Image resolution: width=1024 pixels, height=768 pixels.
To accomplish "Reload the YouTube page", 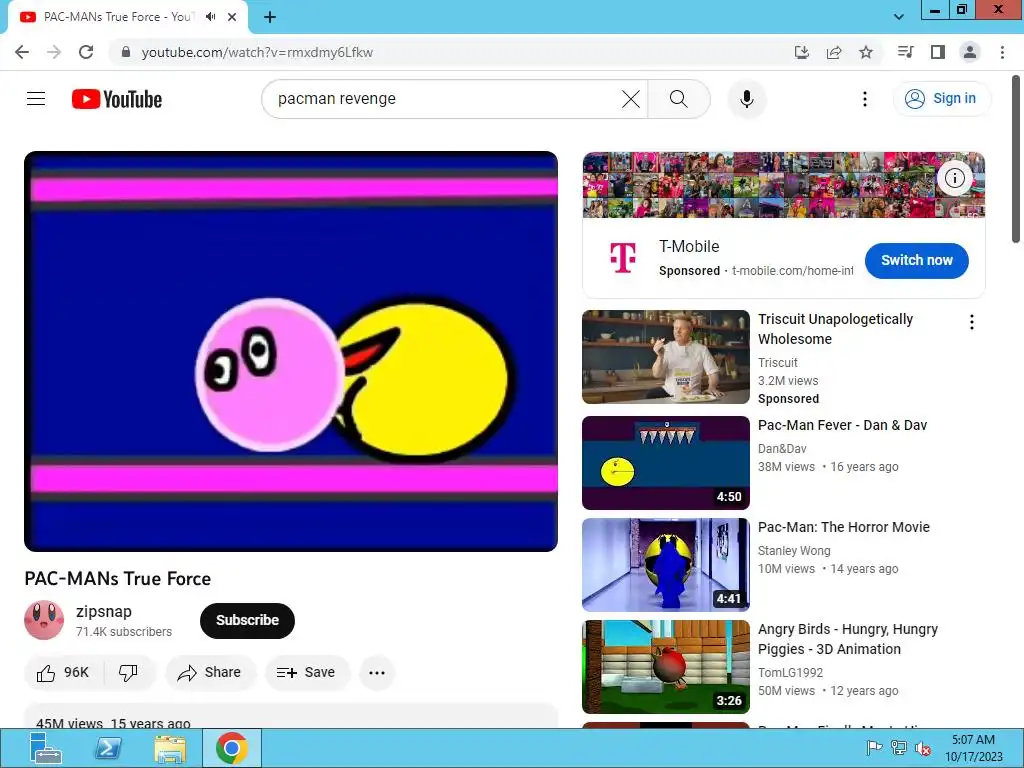I will click(x=86, y=52).
